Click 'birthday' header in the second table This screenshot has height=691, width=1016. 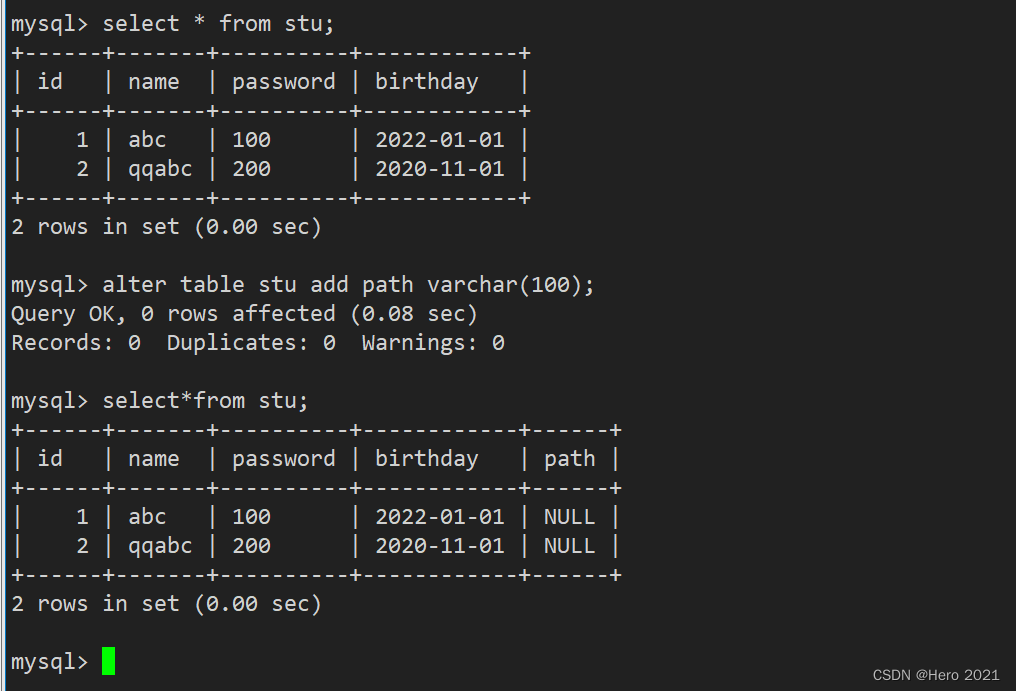(x=426, y=459)
